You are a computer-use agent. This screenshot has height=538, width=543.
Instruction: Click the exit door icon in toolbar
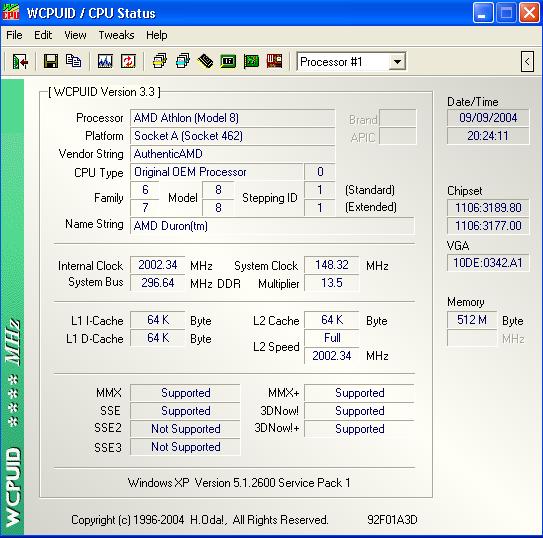20,62
